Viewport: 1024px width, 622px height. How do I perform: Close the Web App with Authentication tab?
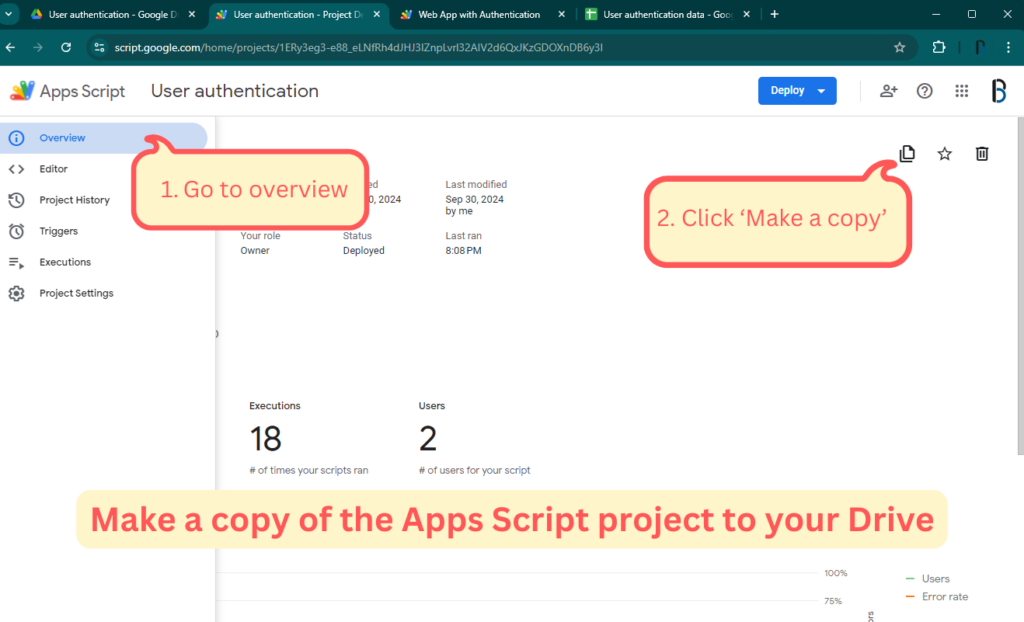562,14
